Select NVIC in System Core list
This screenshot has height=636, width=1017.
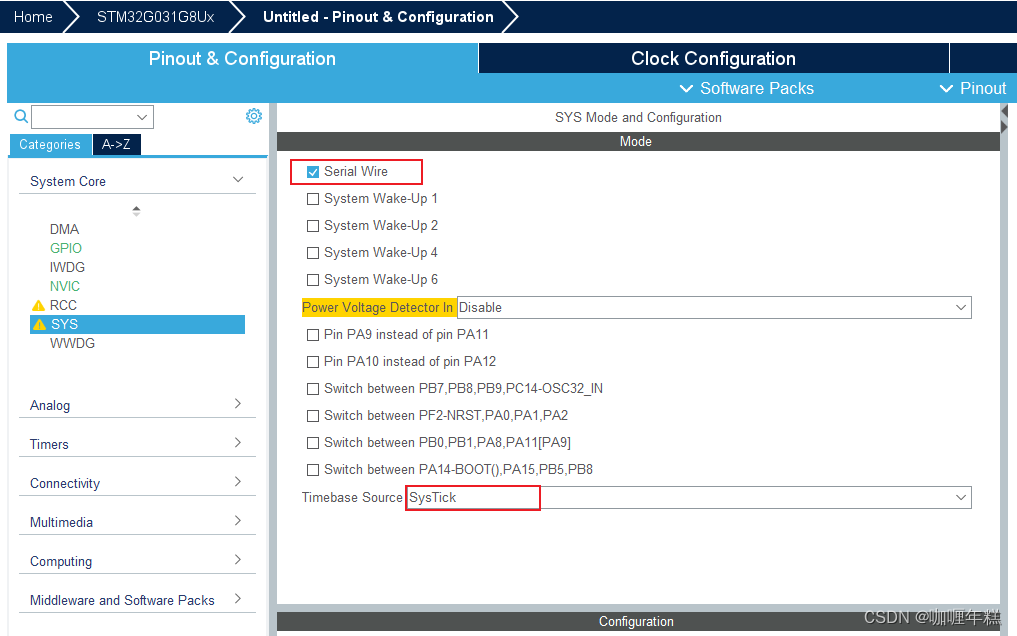[x=65, y=286]
